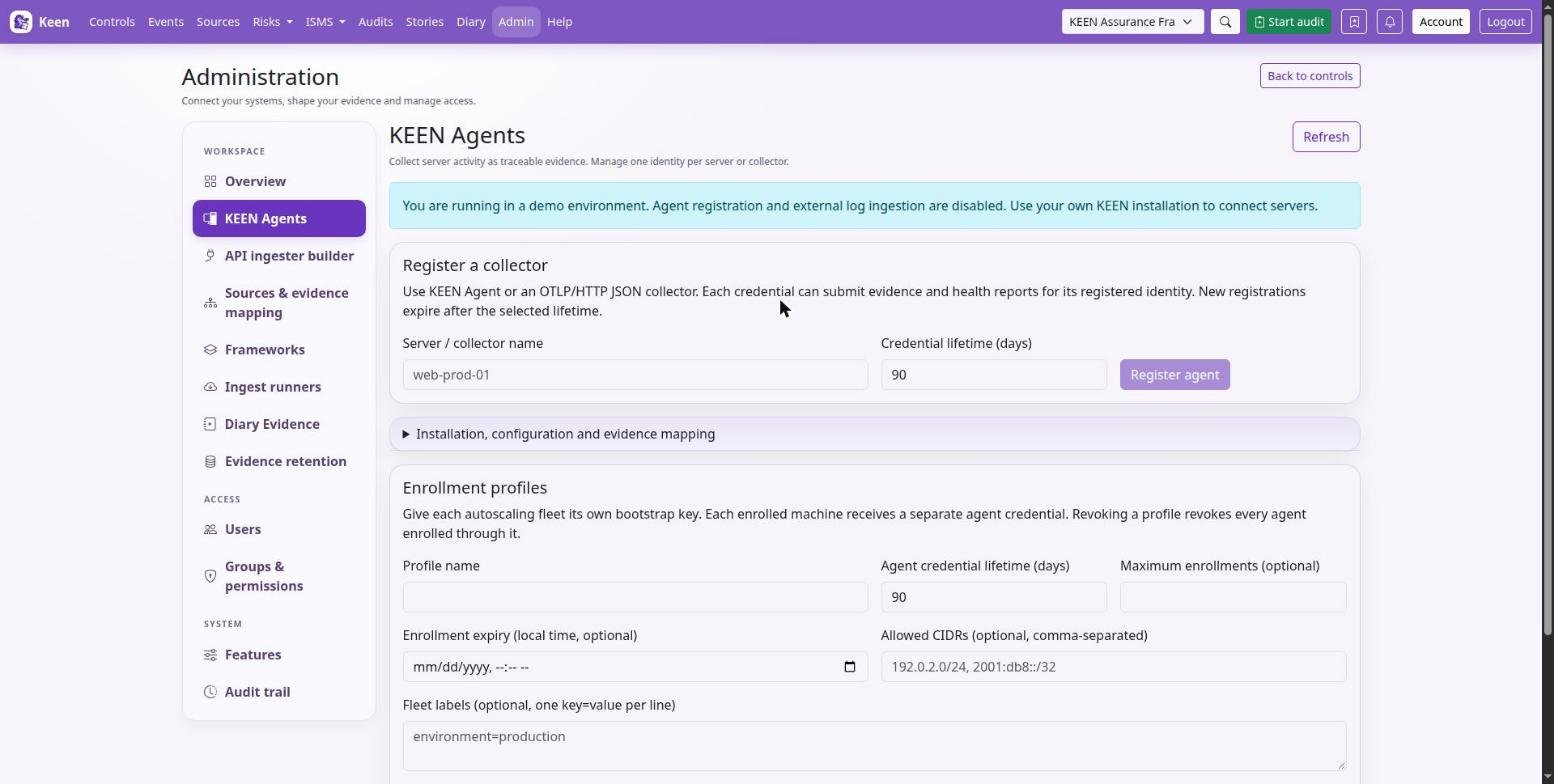Open the Audits nav item
The height and width of the screenshot is (784, 1554).
tap(375, 22)
